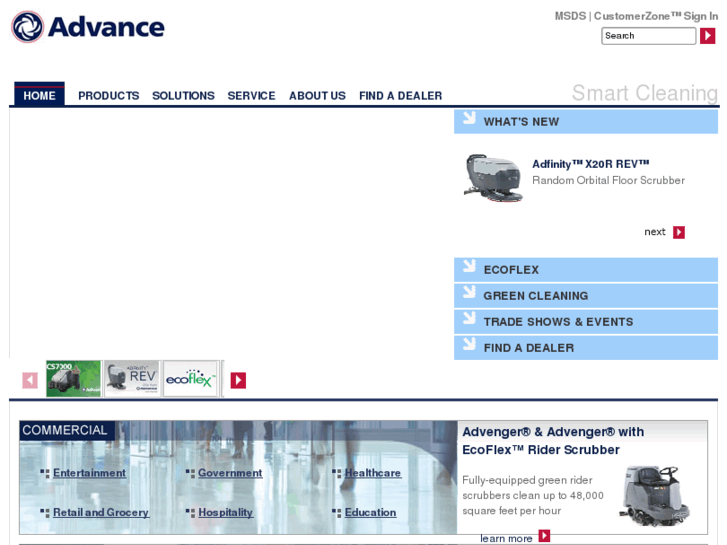Select the CS7000 carousel thumbnail
The image size is (727, 545).
tap(73, 378)
